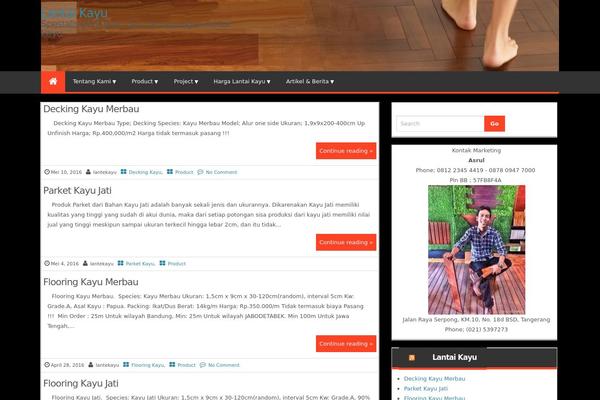Screen dimensions: 600x400
Task: Open the Tentang Kami dropdown menu
Action: tap(95, 82)
